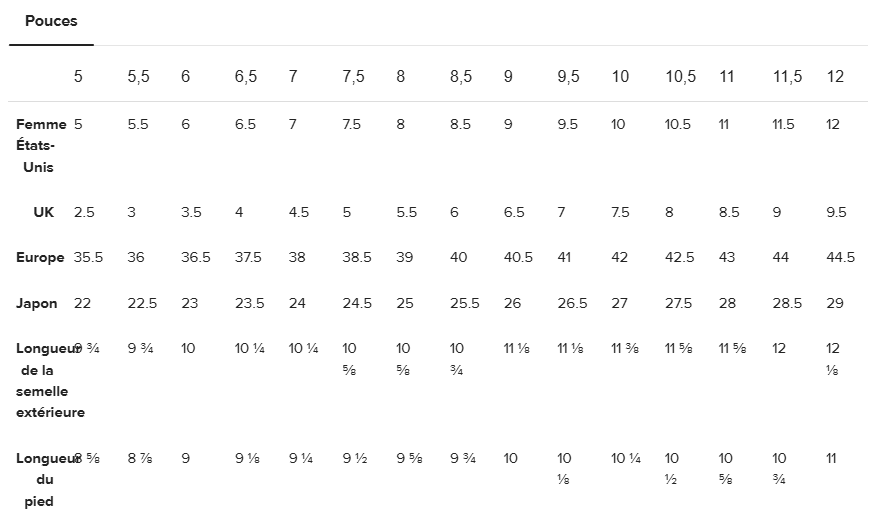The height and width of the screenshot is (518, 872).
Task: Click Japon size 29 cell
Action: pyautogui.click(x=835, y=303)
